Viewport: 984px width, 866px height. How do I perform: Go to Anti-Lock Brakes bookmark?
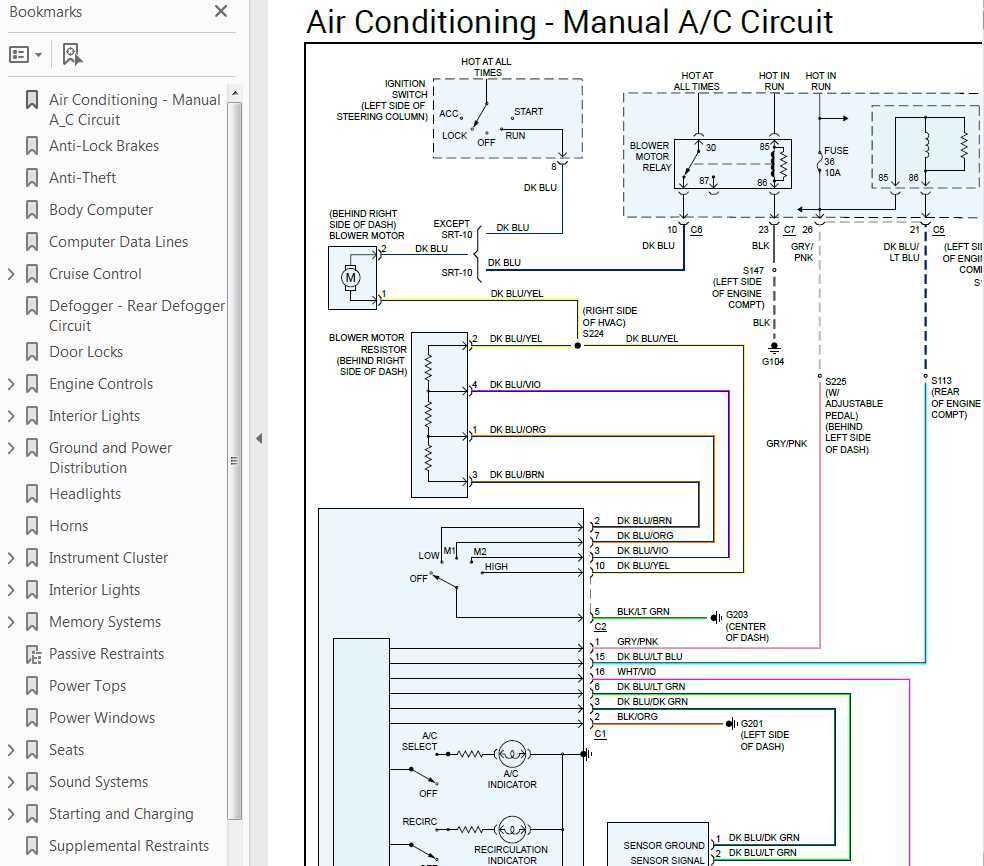point(104,146)
